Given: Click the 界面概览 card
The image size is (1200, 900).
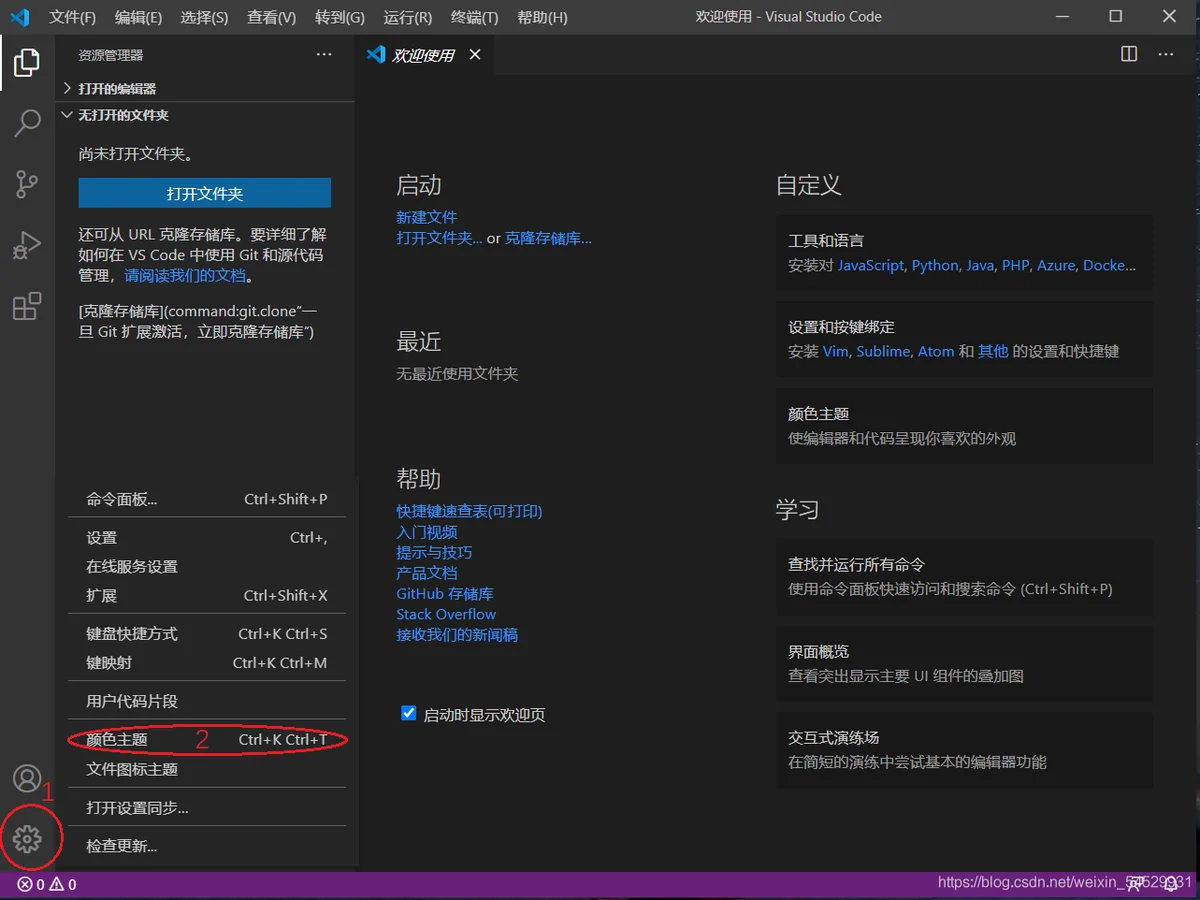Looking at the screenshot, I should [964, 663].
